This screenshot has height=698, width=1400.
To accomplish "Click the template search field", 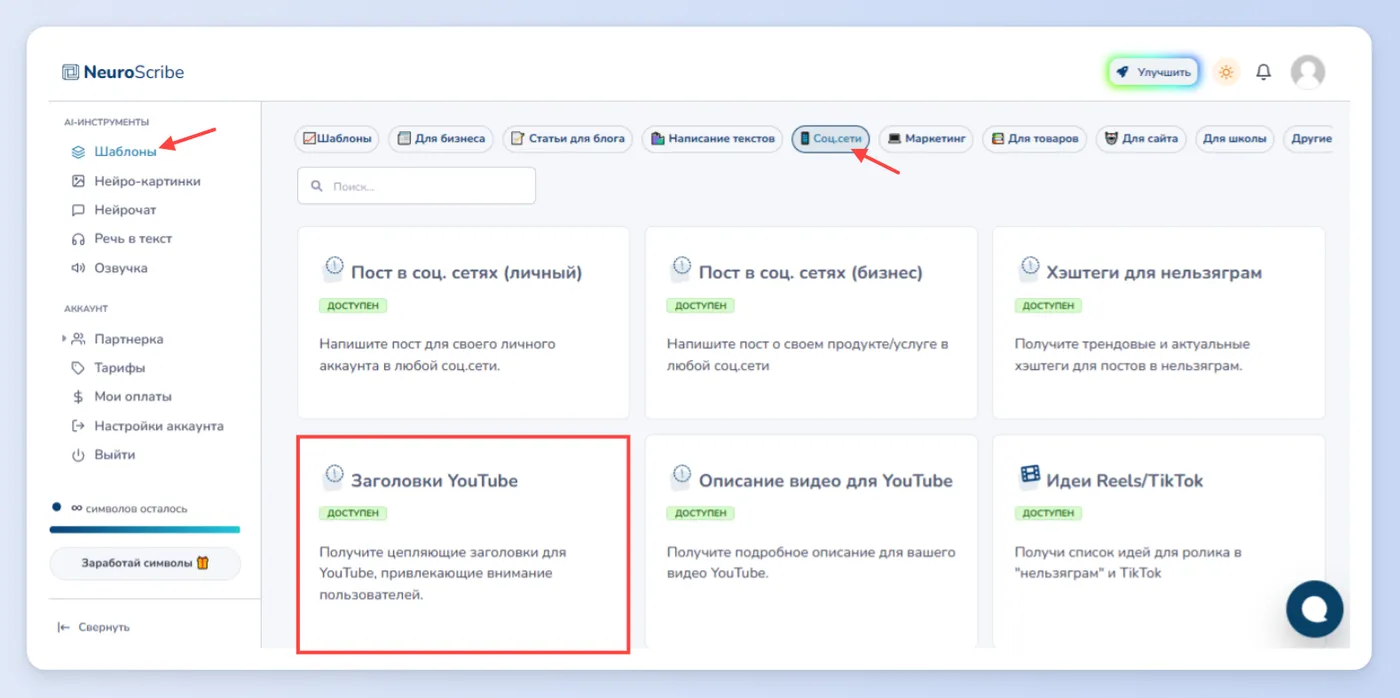I will point(416,186).
